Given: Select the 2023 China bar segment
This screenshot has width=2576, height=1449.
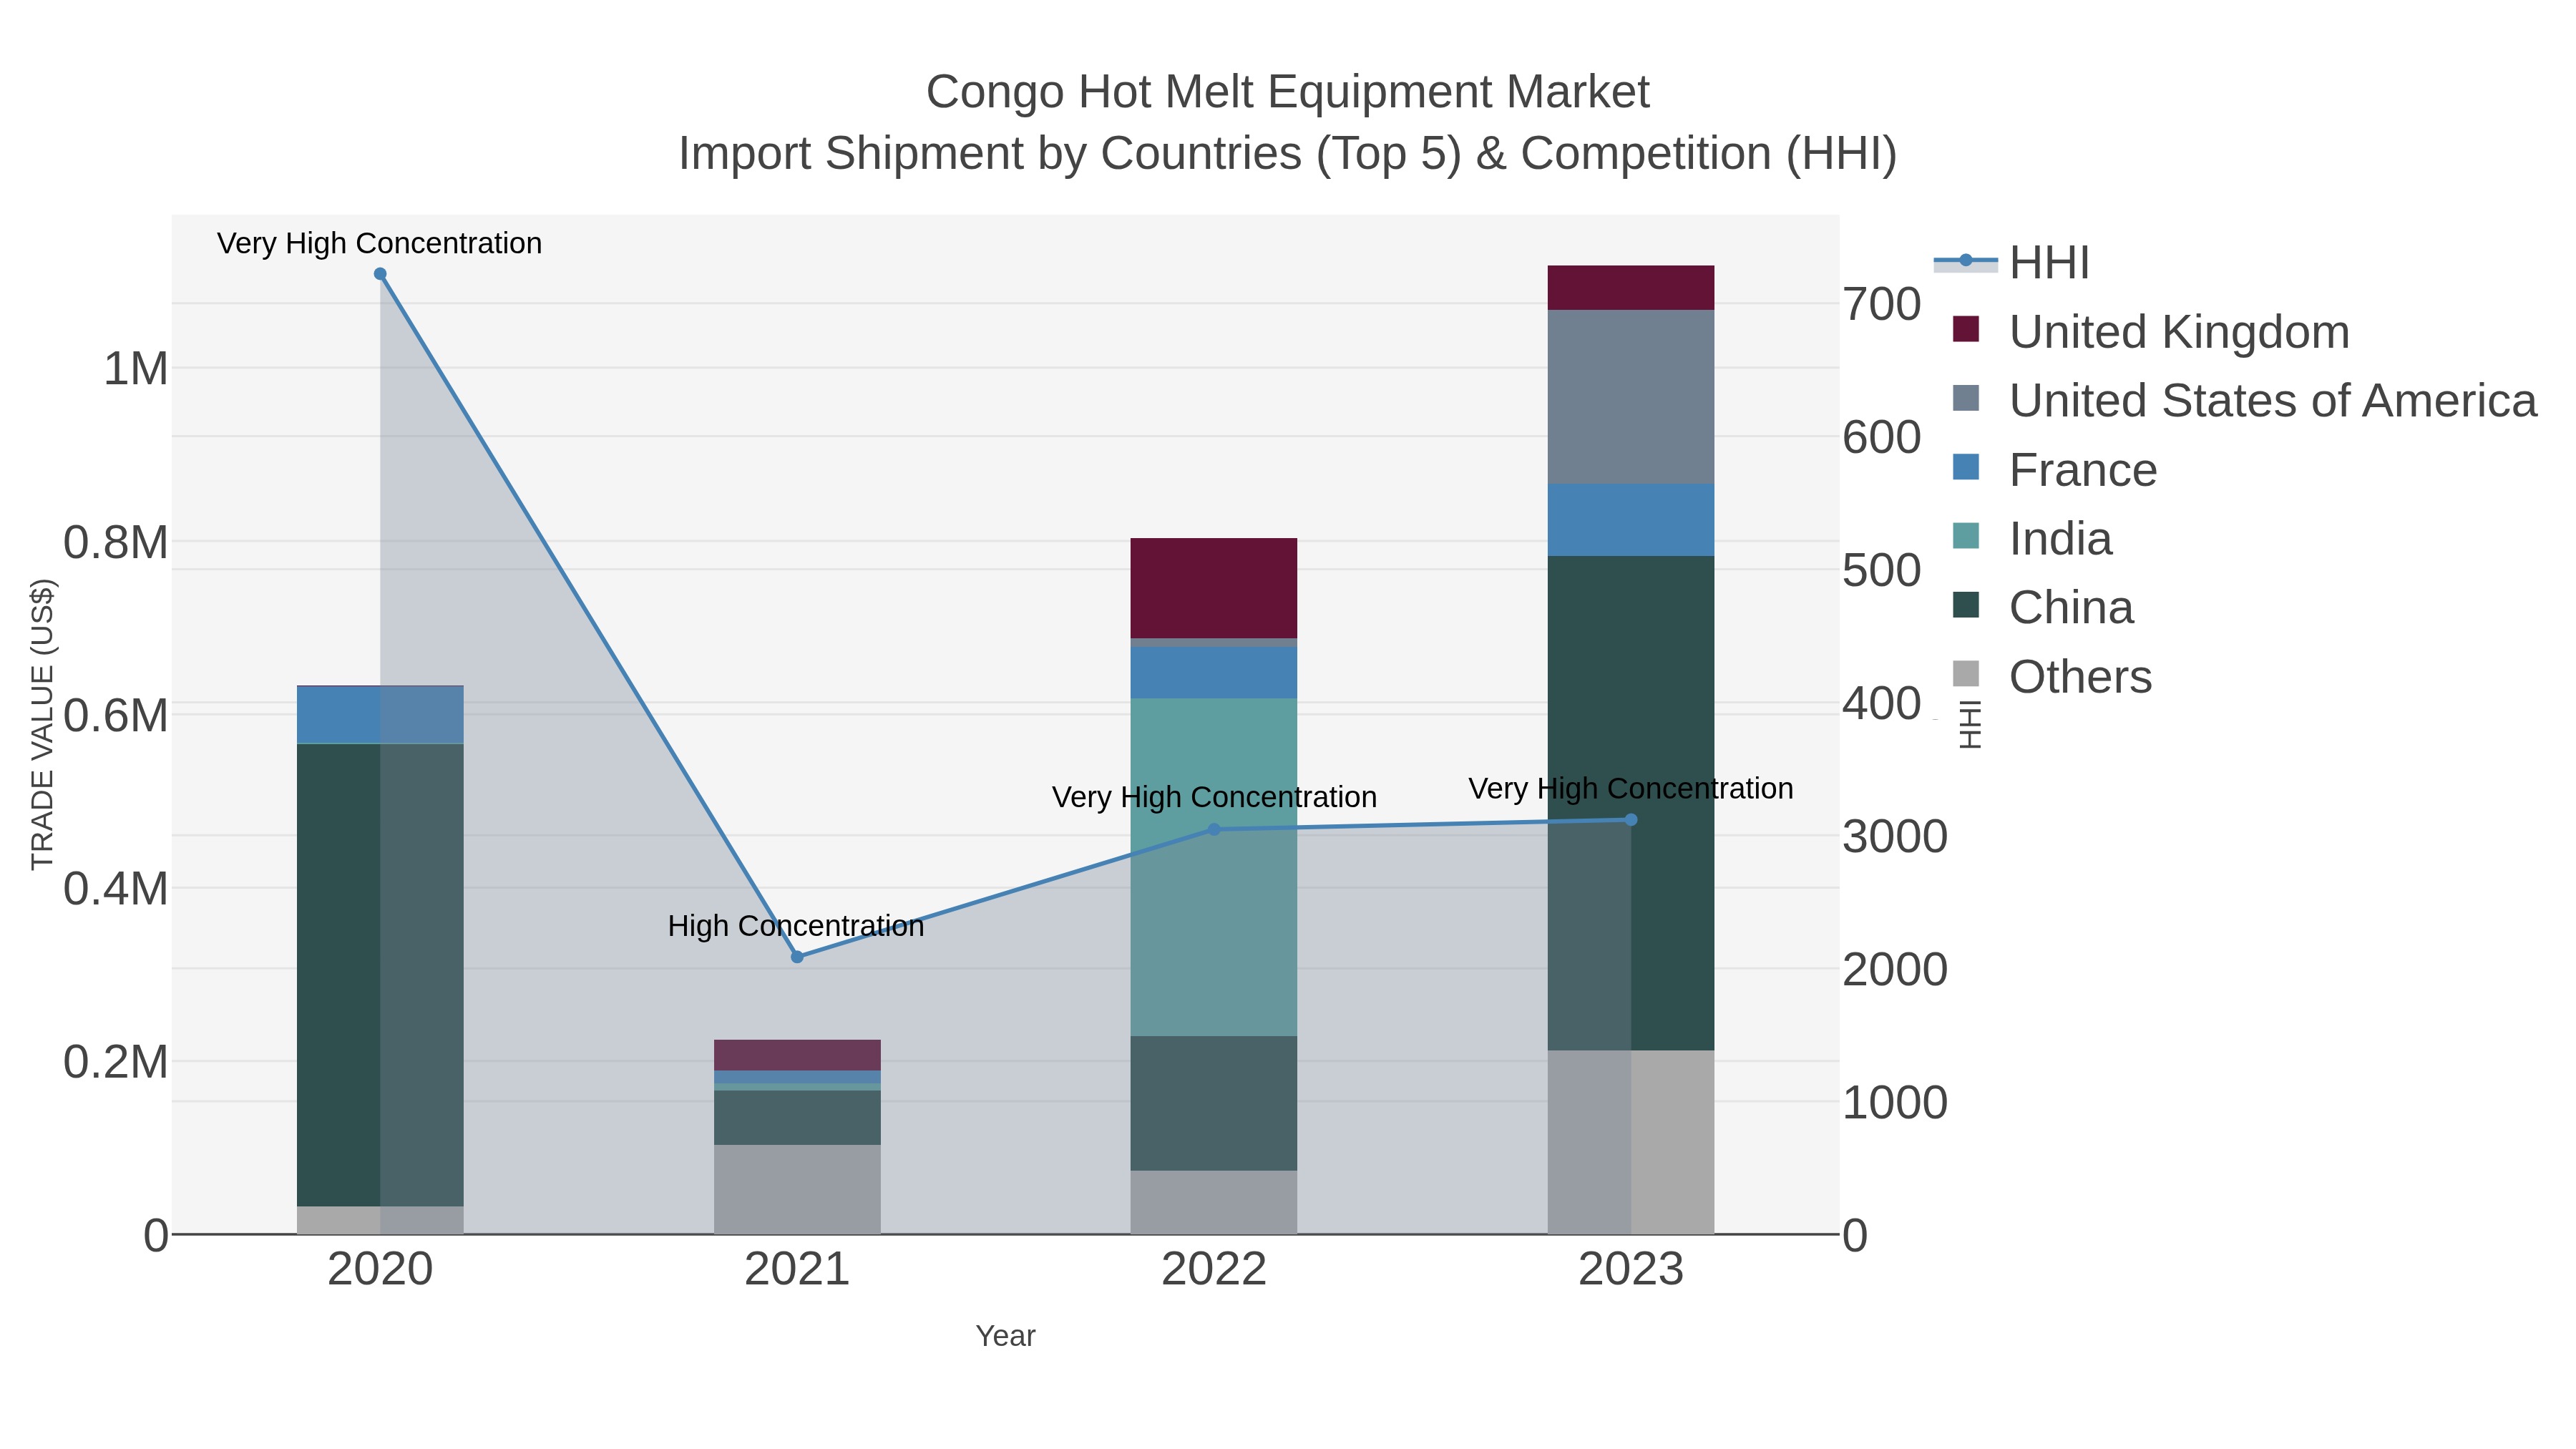Looking at the screenshot, I should coord(1631,803).
